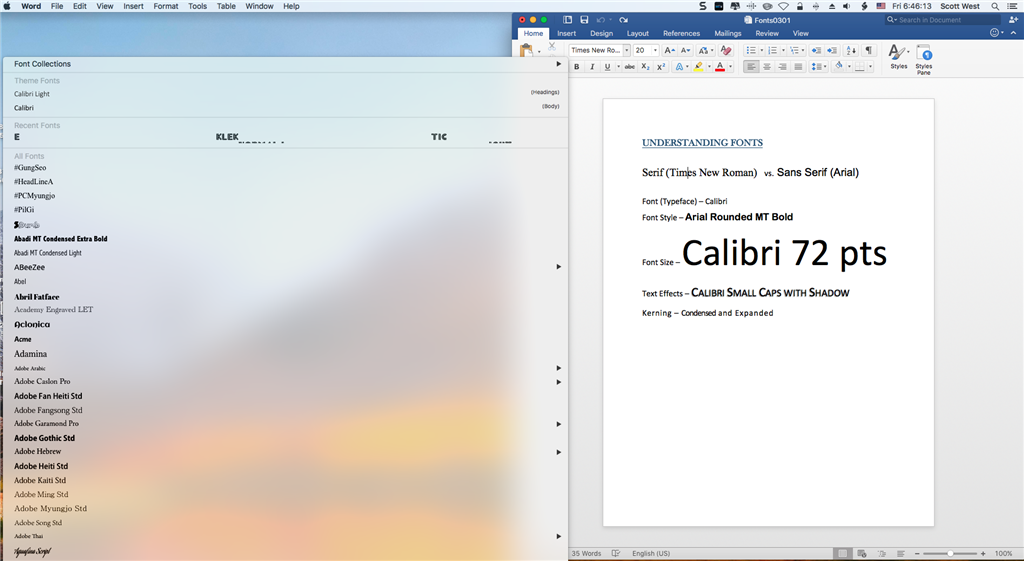The image size is (1024, 561).
Task: Collapse the ribbon with the chevron
Action: pos(1014,33)
